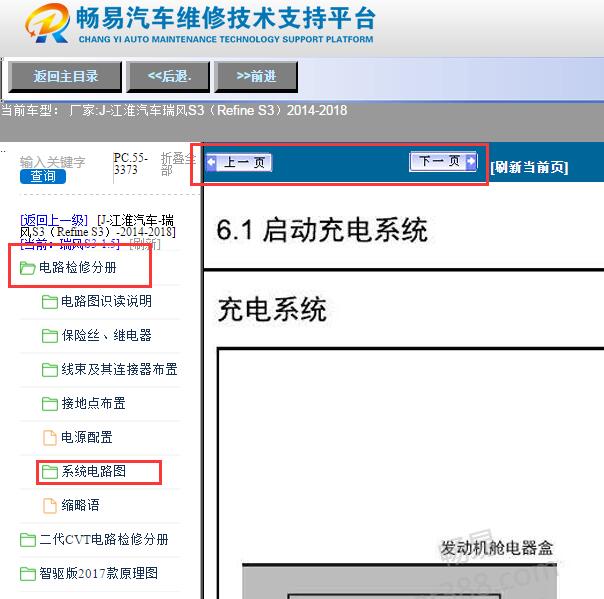This screenshot has height=599, width=604.
Task: Click the 当前车型 vehicle info text
Action: (174, 111)
